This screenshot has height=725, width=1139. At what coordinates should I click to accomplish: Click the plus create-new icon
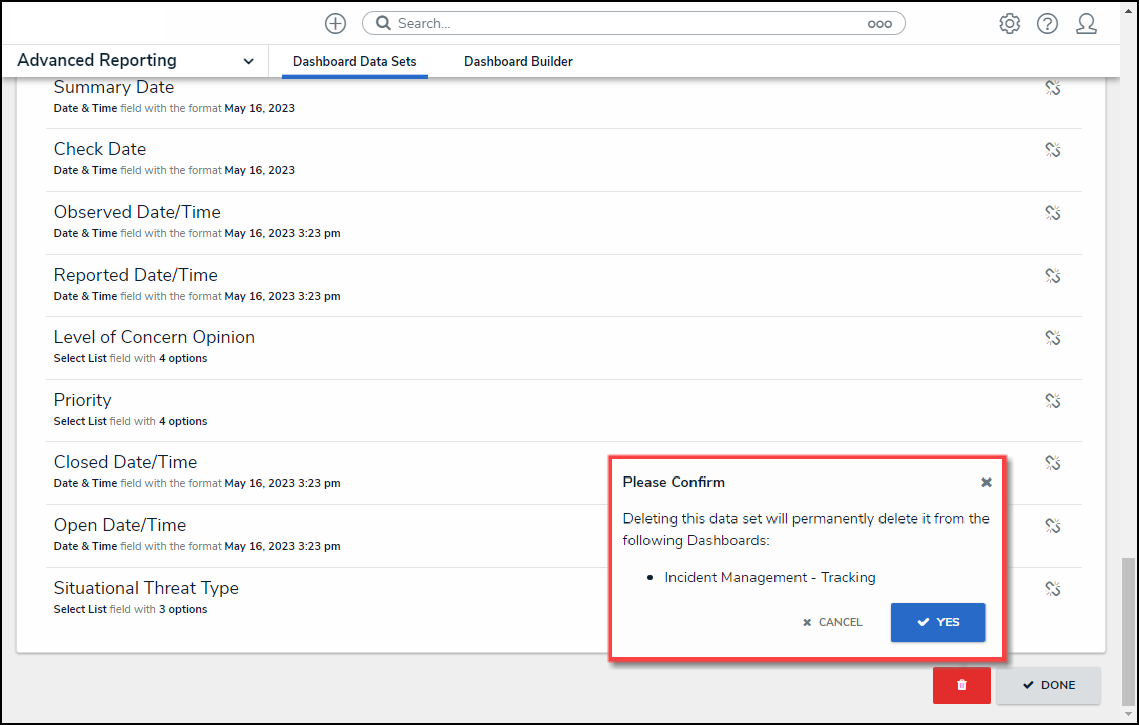tap(335, 23)
